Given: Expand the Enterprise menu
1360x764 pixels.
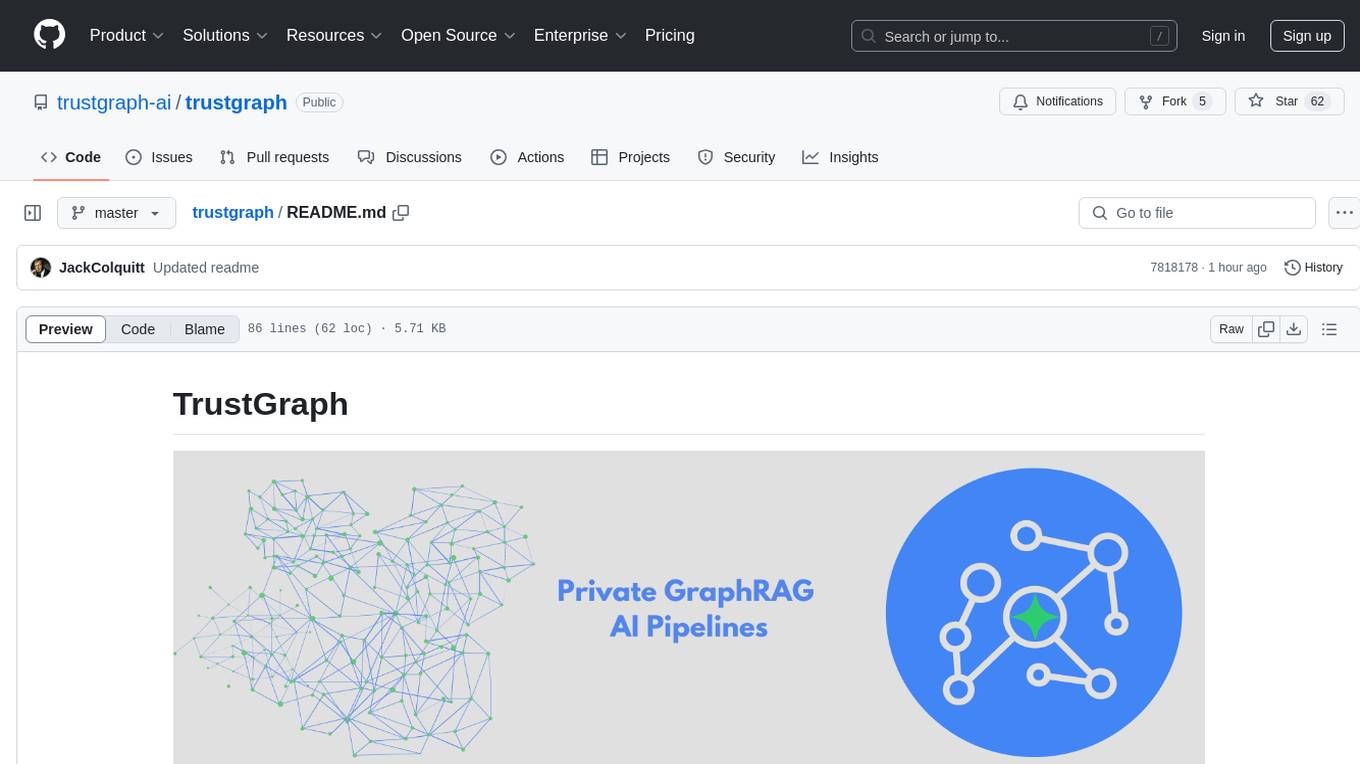Looking at the screenshot, I should pos(580,35).
